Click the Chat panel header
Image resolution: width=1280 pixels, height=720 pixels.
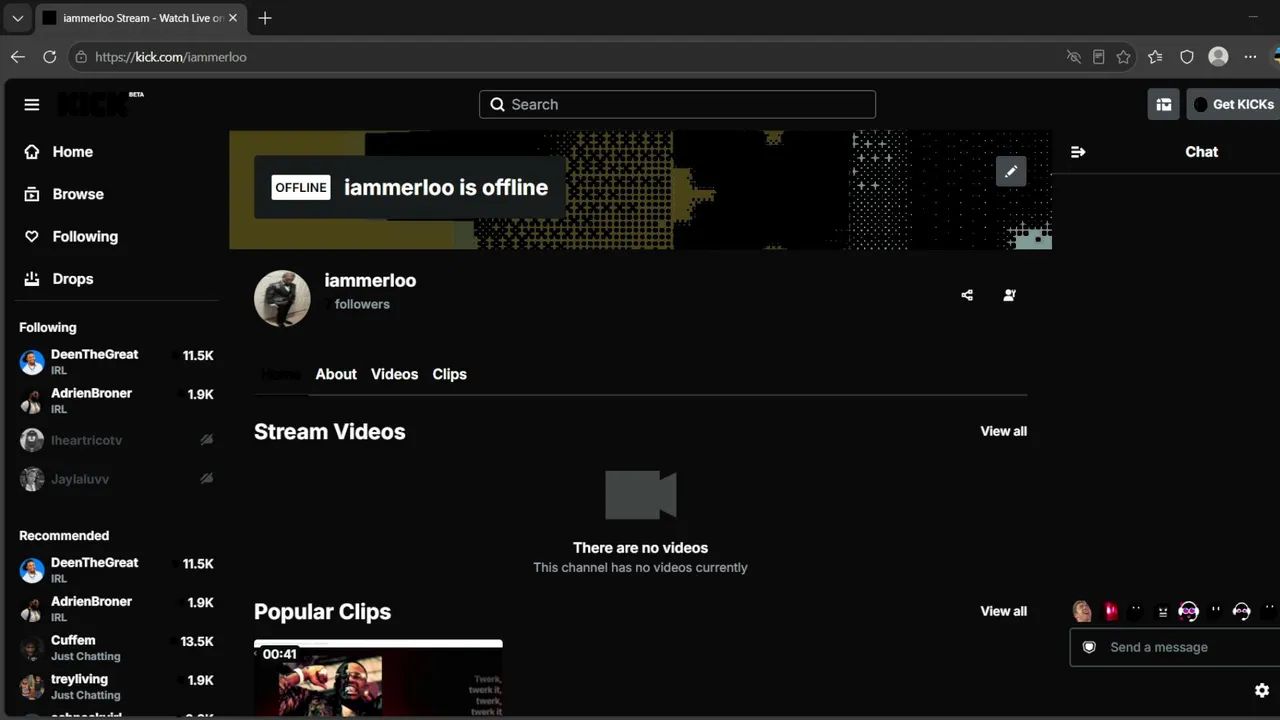(x=1201, y=152)
